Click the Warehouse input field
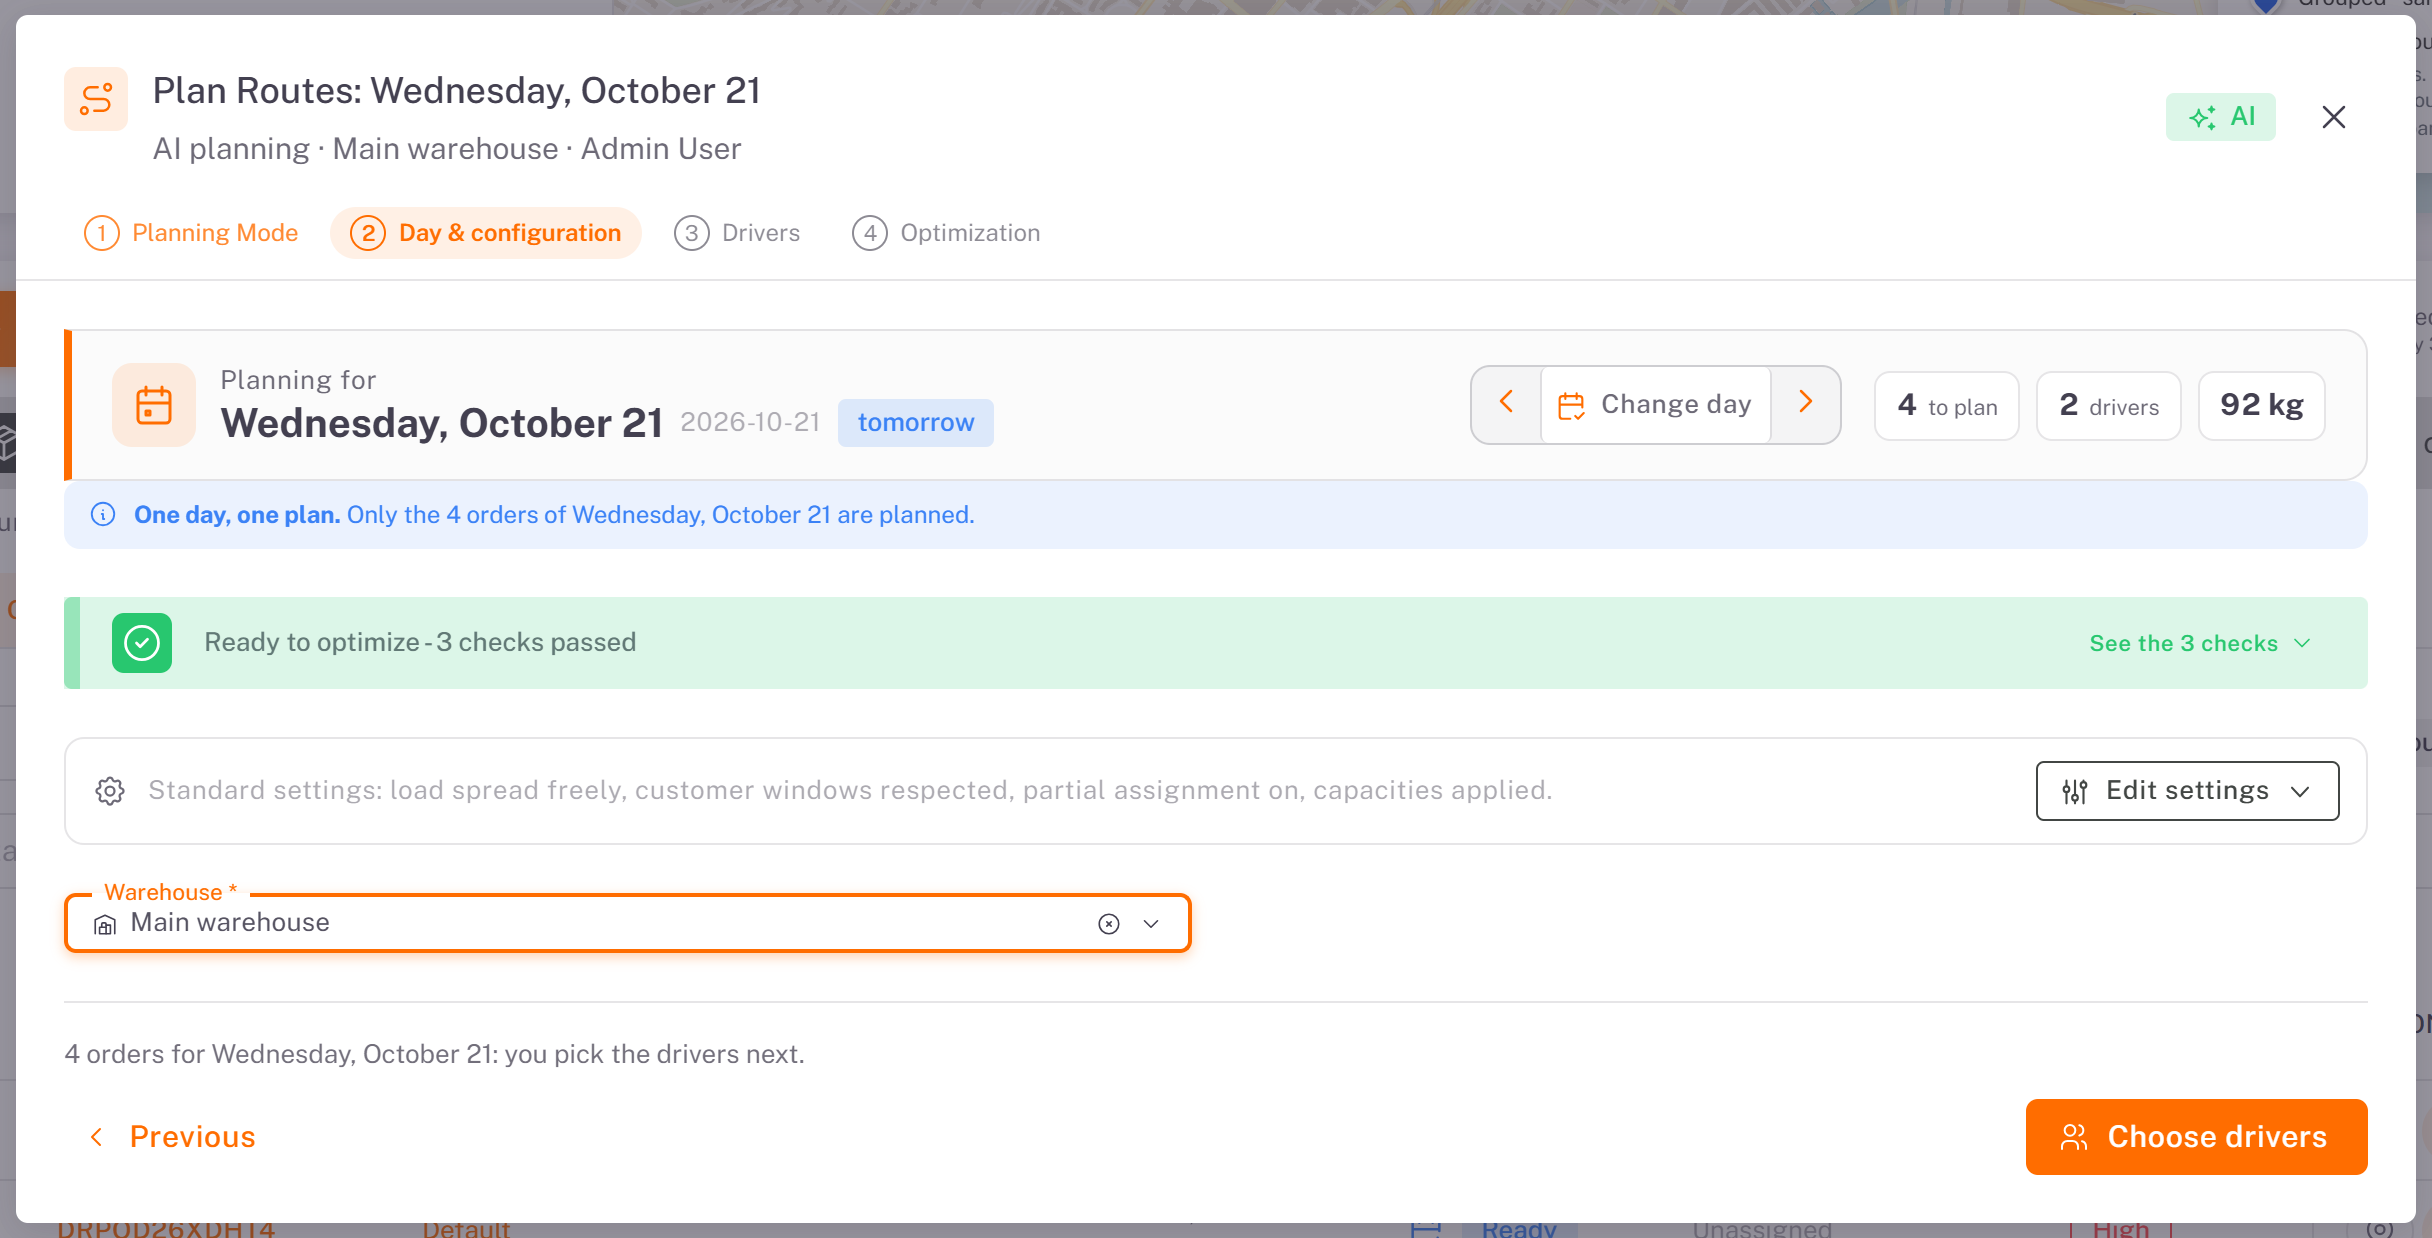This screenshot has height=1238, width=2432. pyautogui.click(x=628, y=923)
